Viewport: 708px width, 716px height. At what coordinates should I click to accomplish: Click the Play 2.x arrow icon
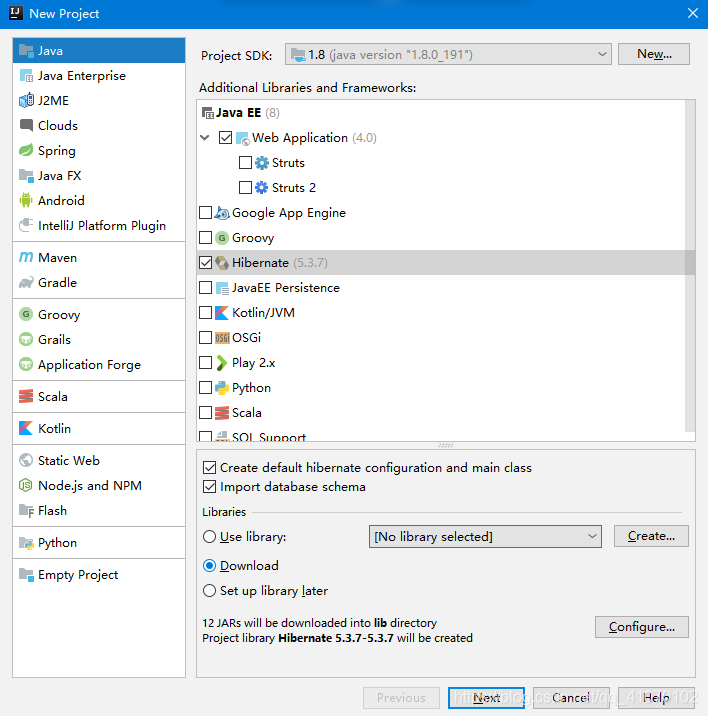(x=222, y=363)
